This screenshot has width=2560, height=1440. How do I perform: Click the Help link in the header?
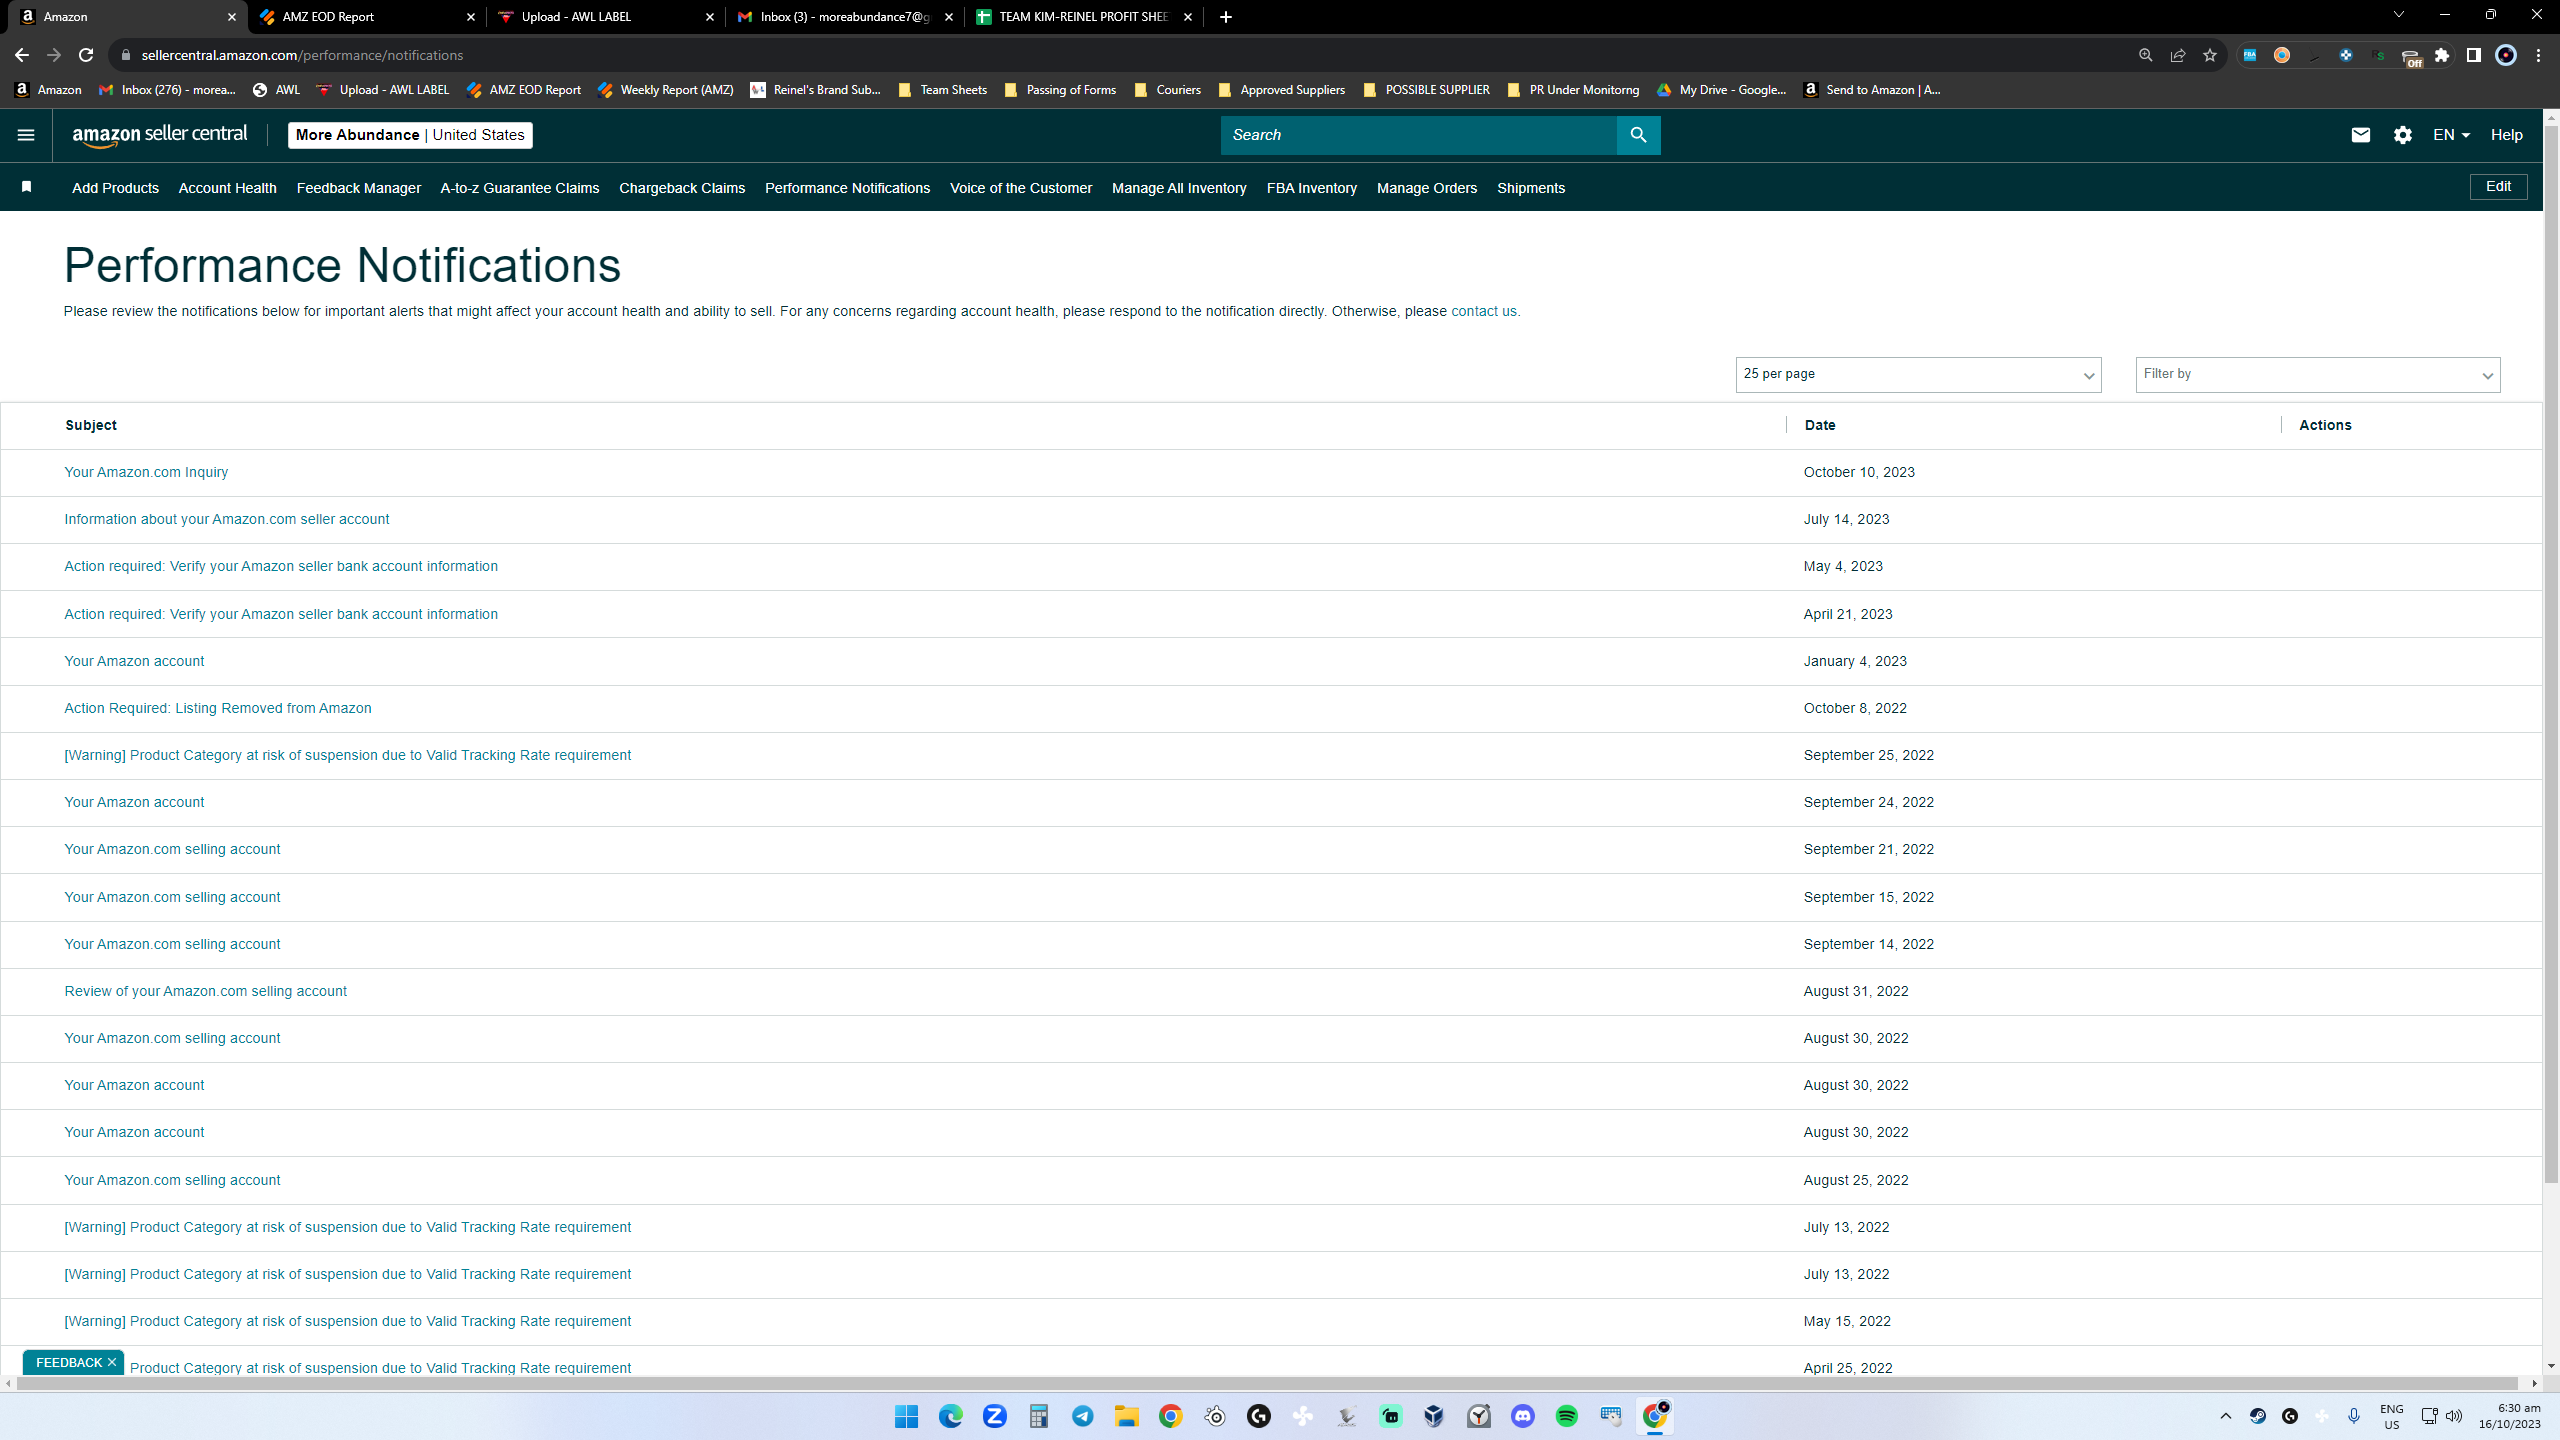tap(2506, 135)
